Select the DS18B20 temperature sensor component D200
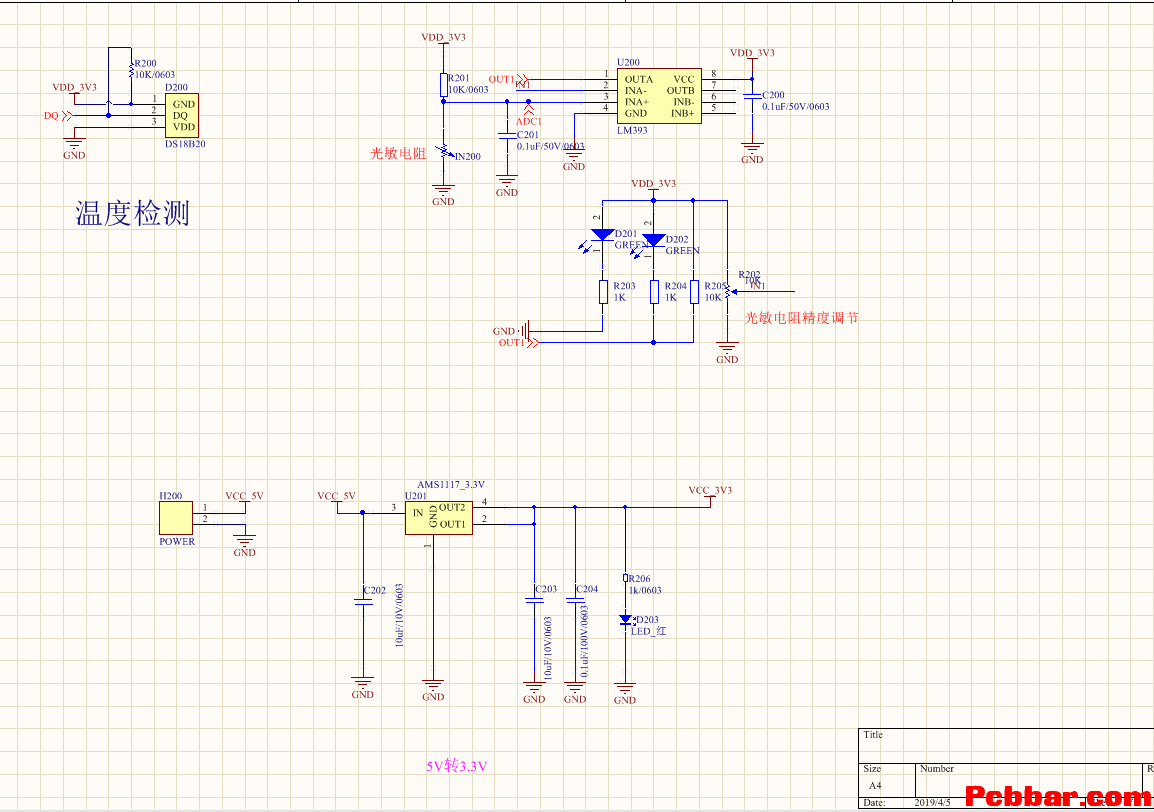The width and height of the screenshot is (1154, 812). [x=181, y=116]
